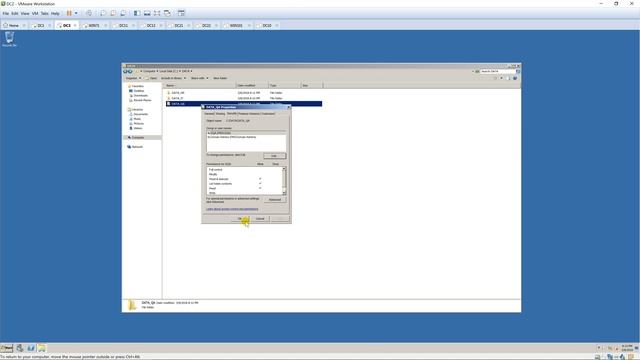Click Send Ctrl+Alt+Del toolbar icon

[89, 13]
